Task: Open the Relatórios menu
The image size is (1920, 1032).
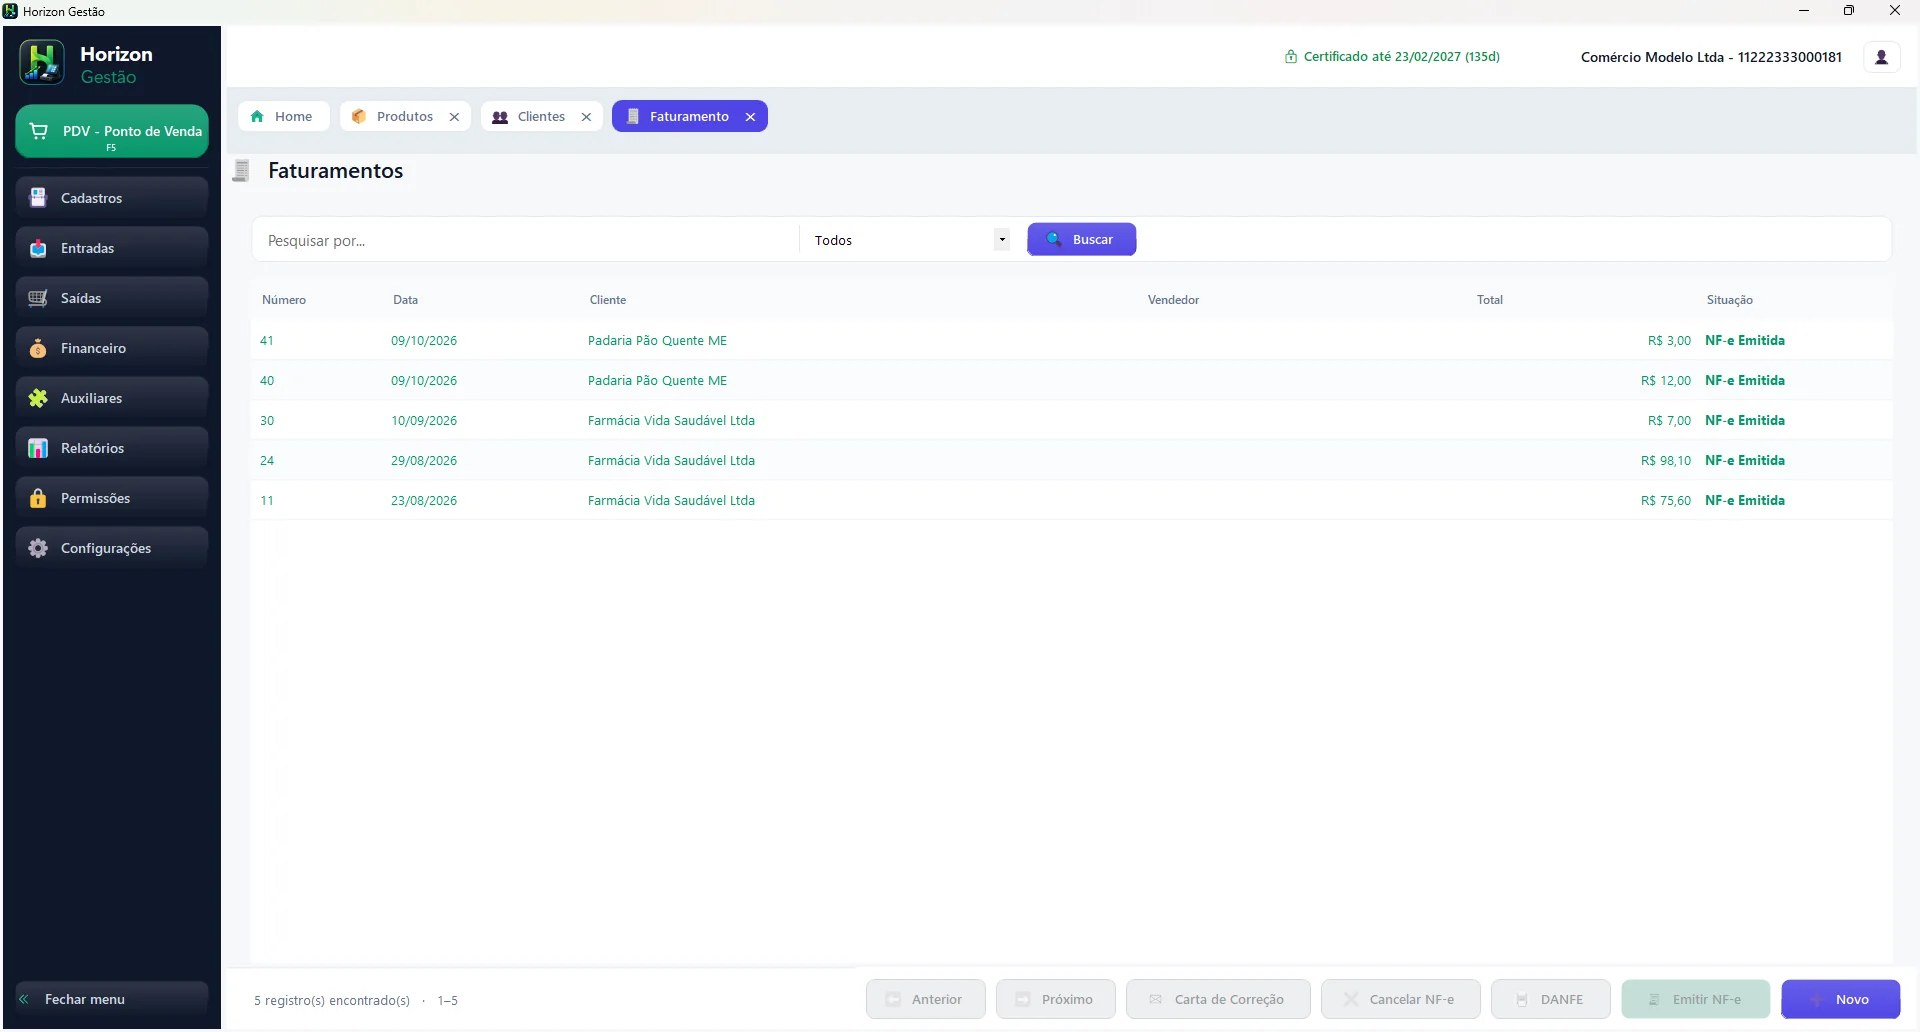Action: point(112,448)
